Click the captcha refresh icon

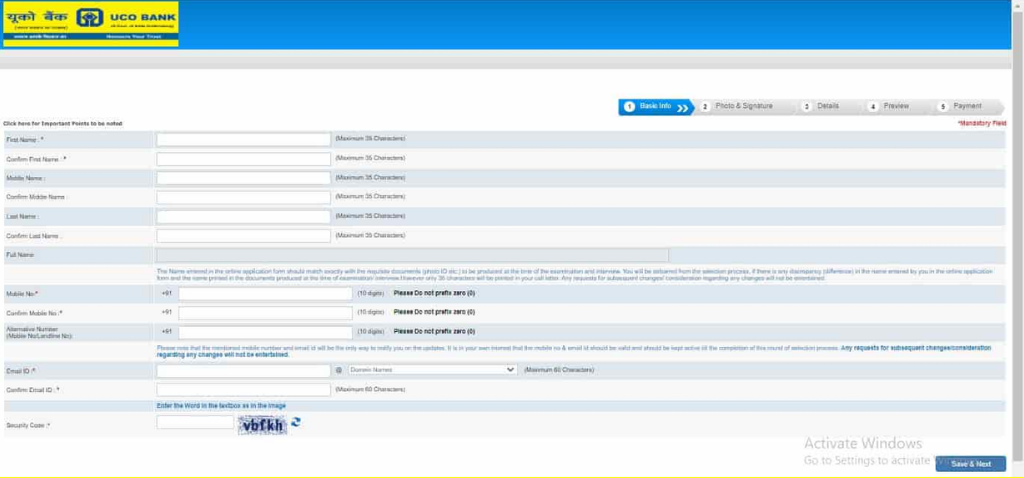(x=296, y=423)
